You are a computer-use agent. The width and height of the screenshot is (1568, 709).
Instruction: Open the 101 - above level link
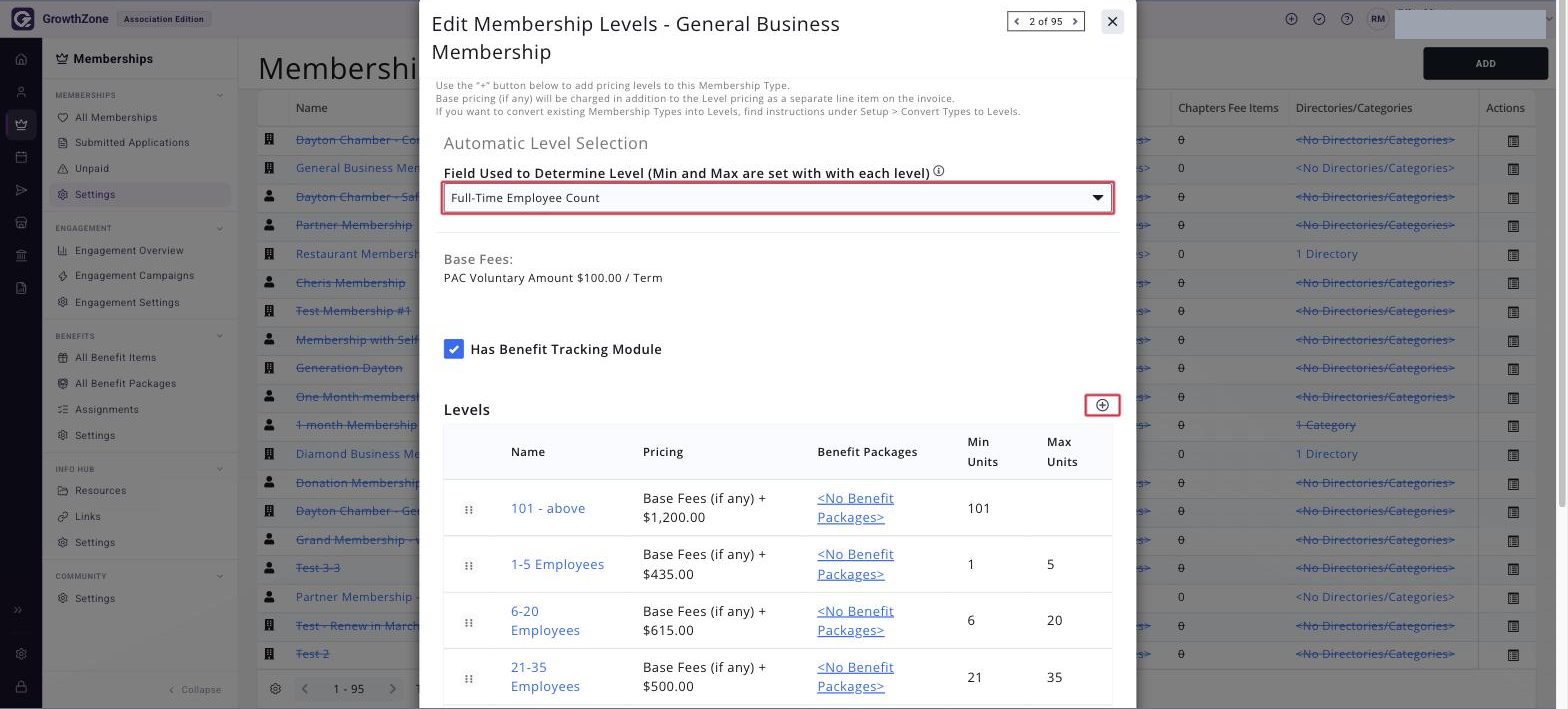[548, 508]
